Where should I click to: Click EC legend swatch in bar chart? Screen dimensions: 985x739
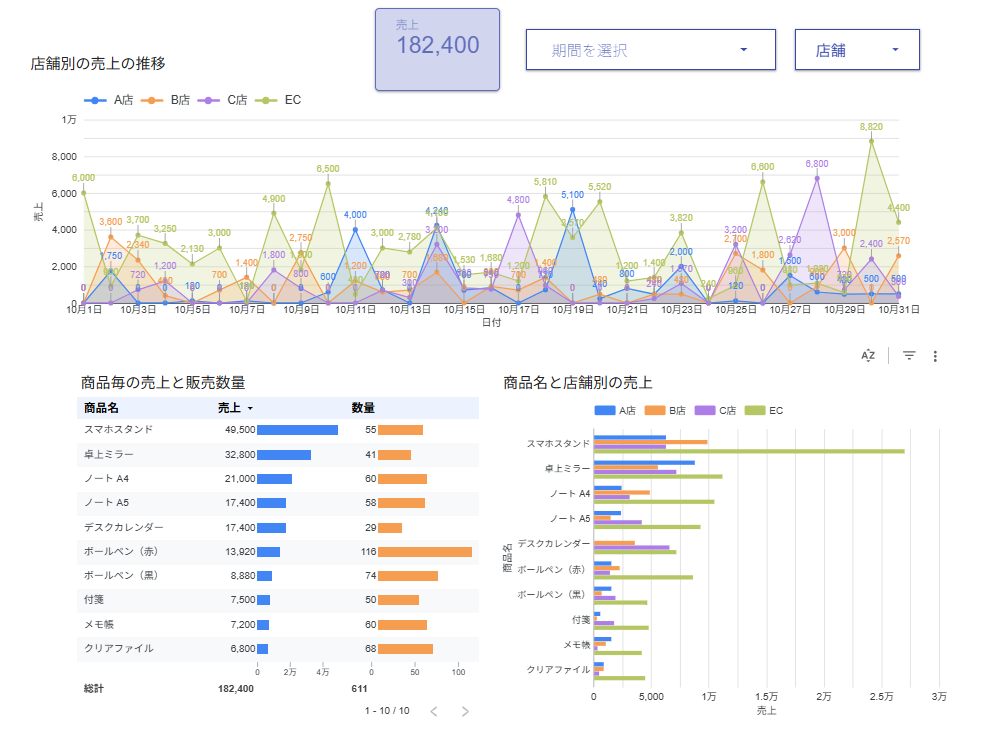[x=754, y=410]
